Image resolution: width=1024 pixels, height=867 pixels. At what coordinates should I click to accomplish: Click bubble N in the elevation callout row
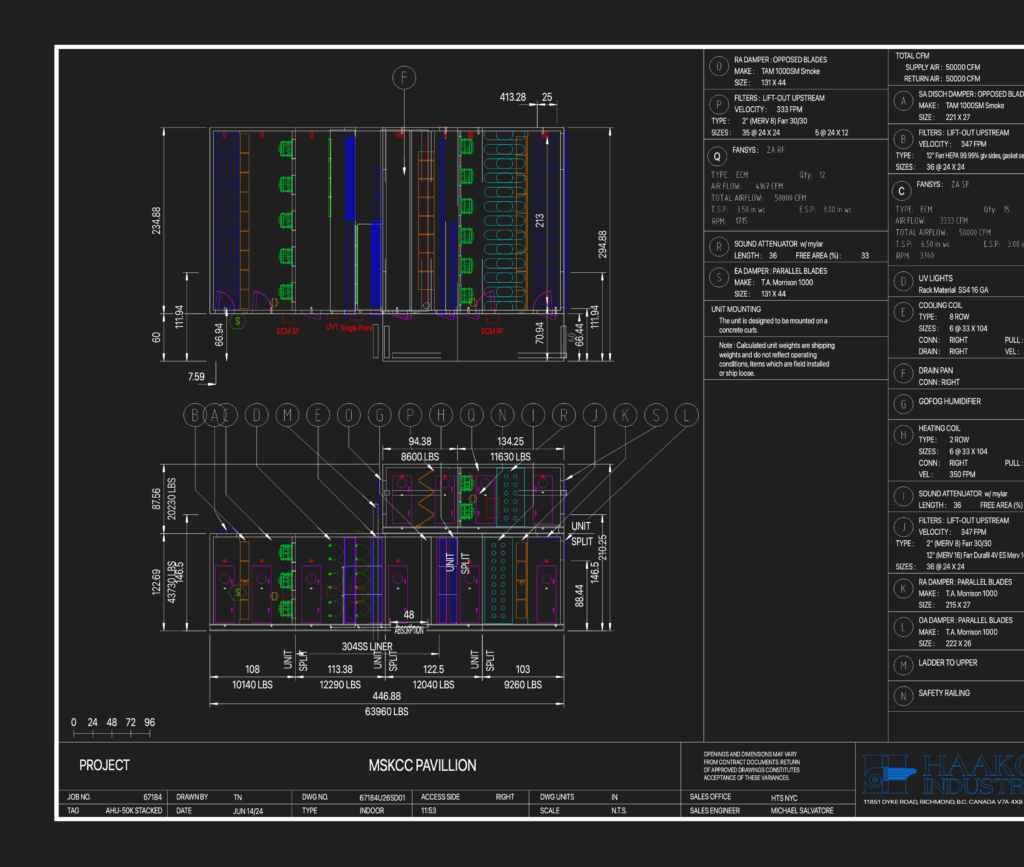pyautogui.click(x=502, y=415)
